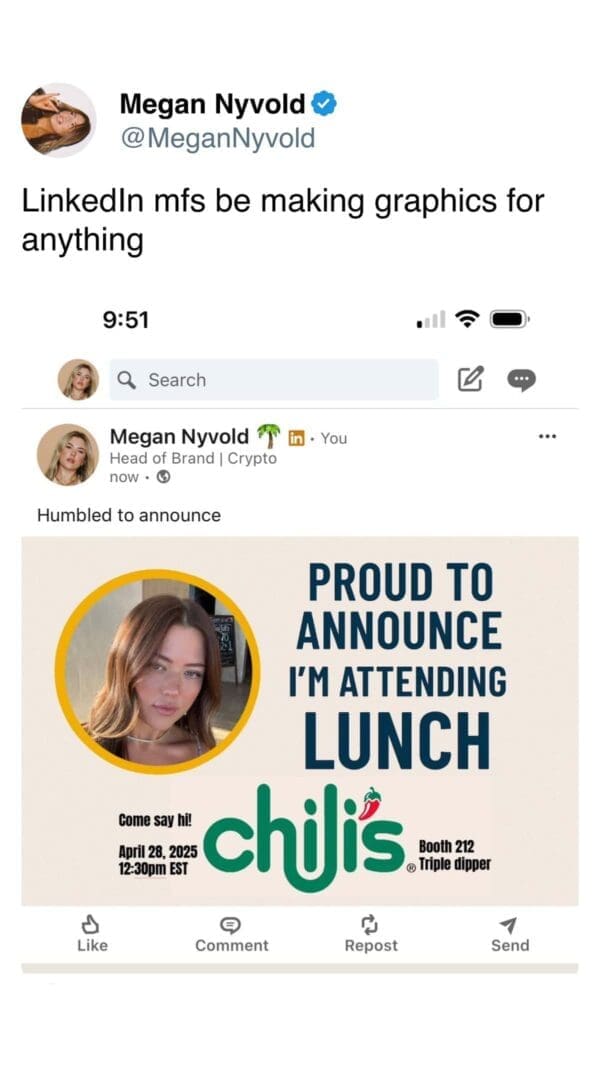Click the LinkedIn premium badge icon
600x1067 pixels.
click(296, 437)
